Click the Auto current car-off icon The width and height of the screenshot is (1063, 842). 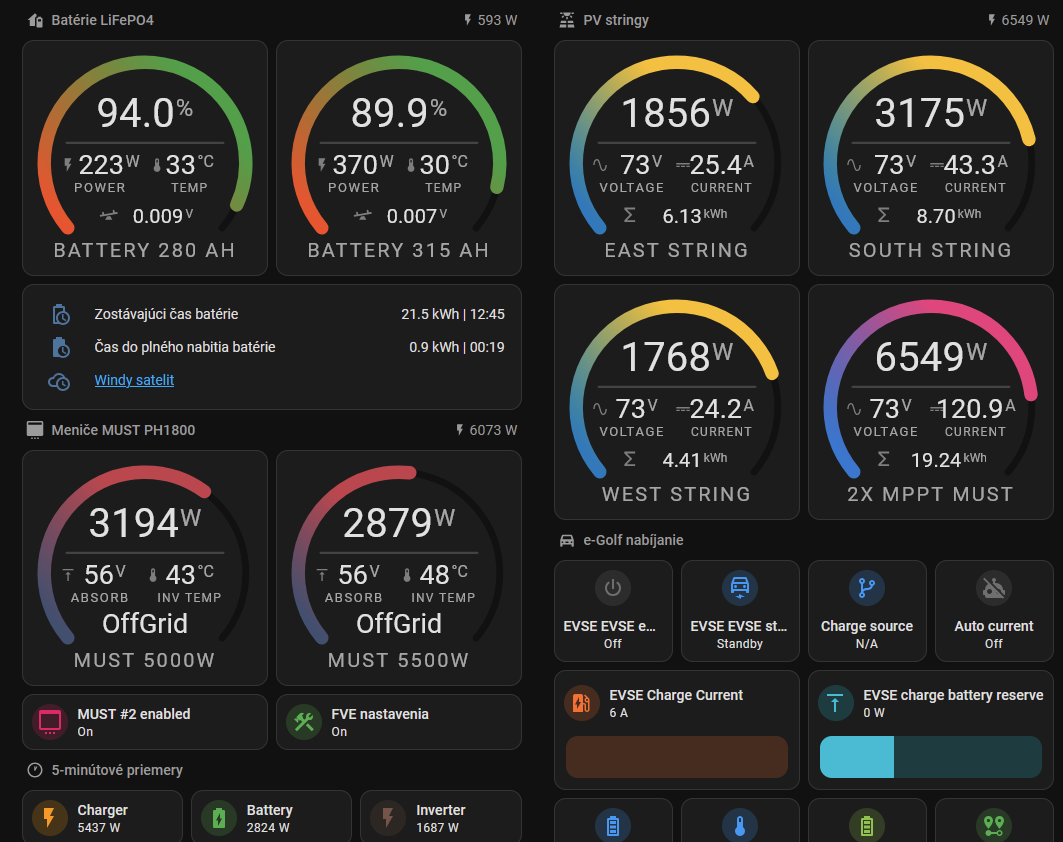[994, 588]
